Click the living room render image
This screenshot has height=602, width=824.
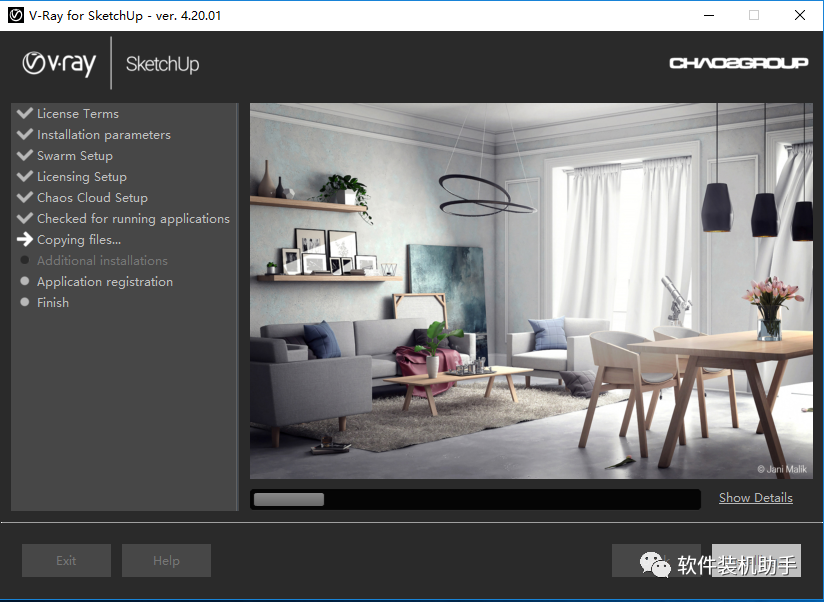point(531,291)
